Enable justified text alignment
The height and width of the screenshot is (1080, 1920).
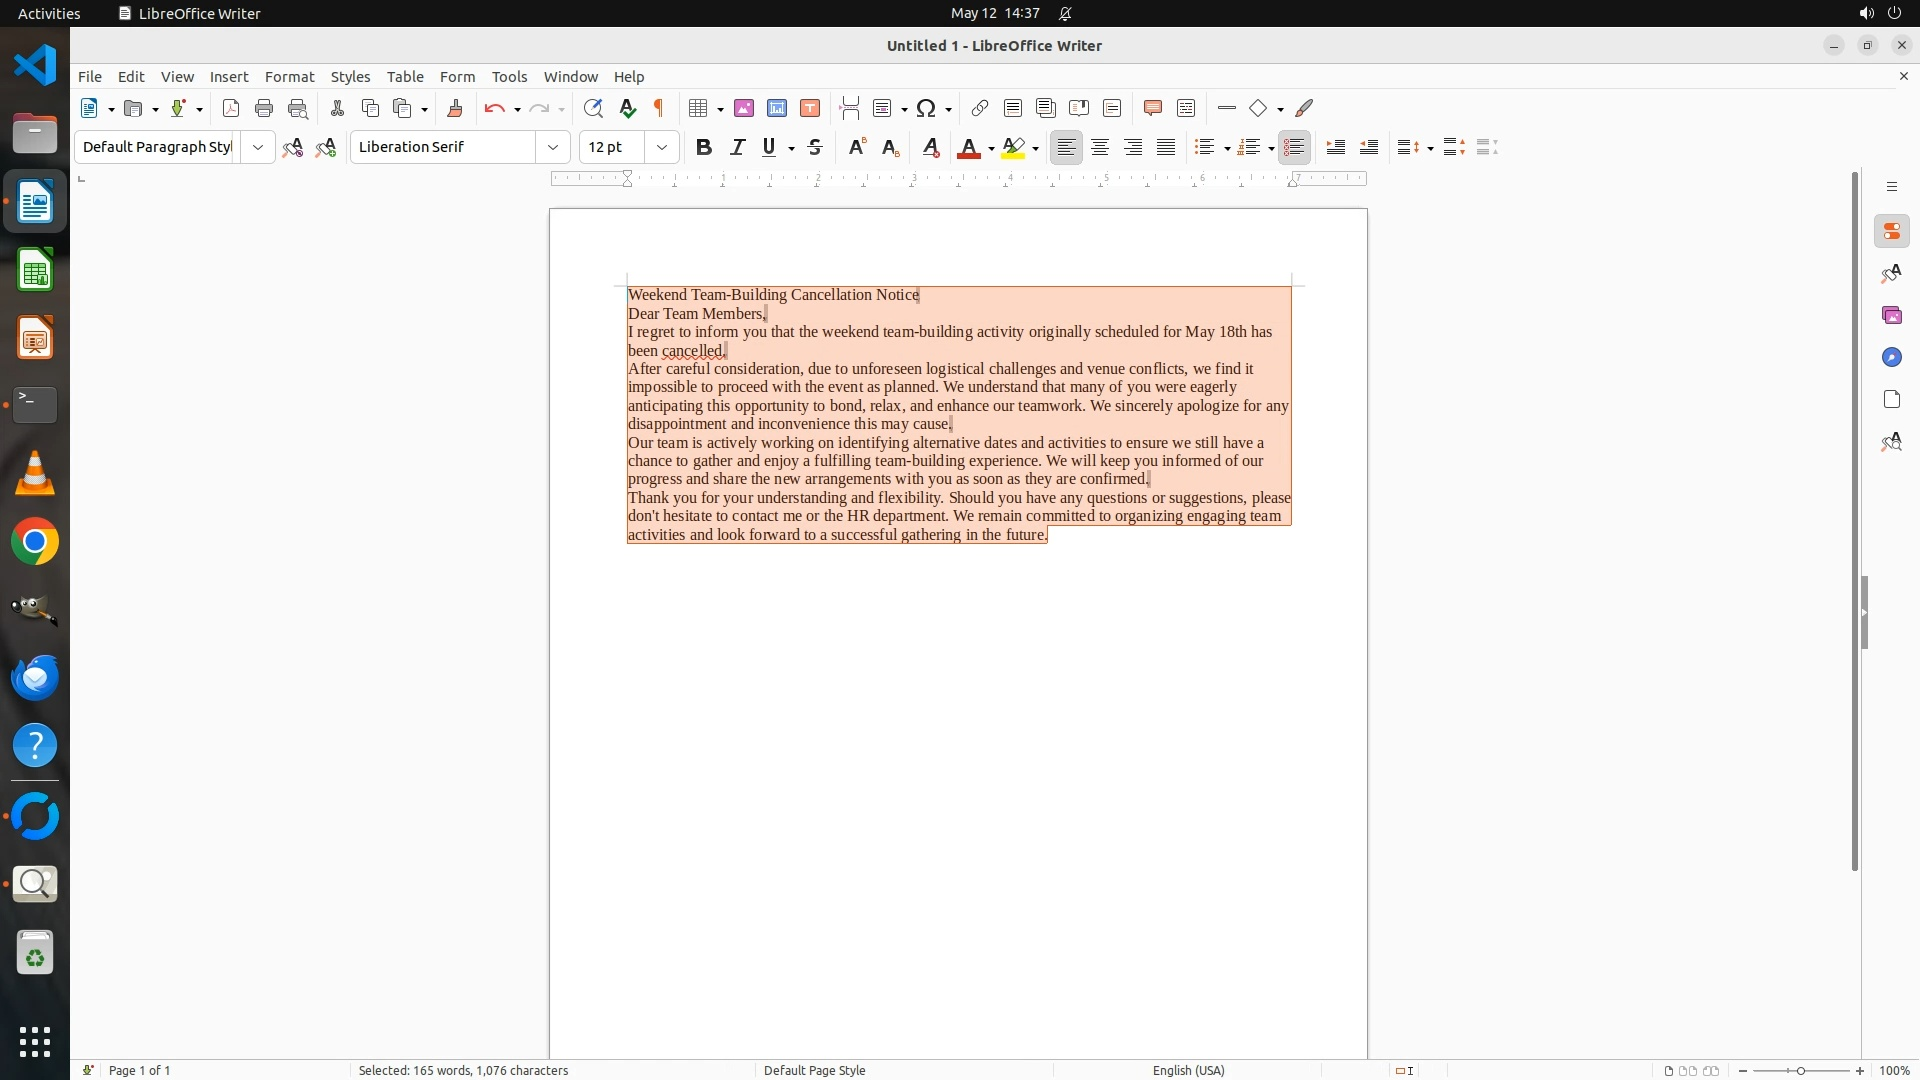pos(1166,147)
